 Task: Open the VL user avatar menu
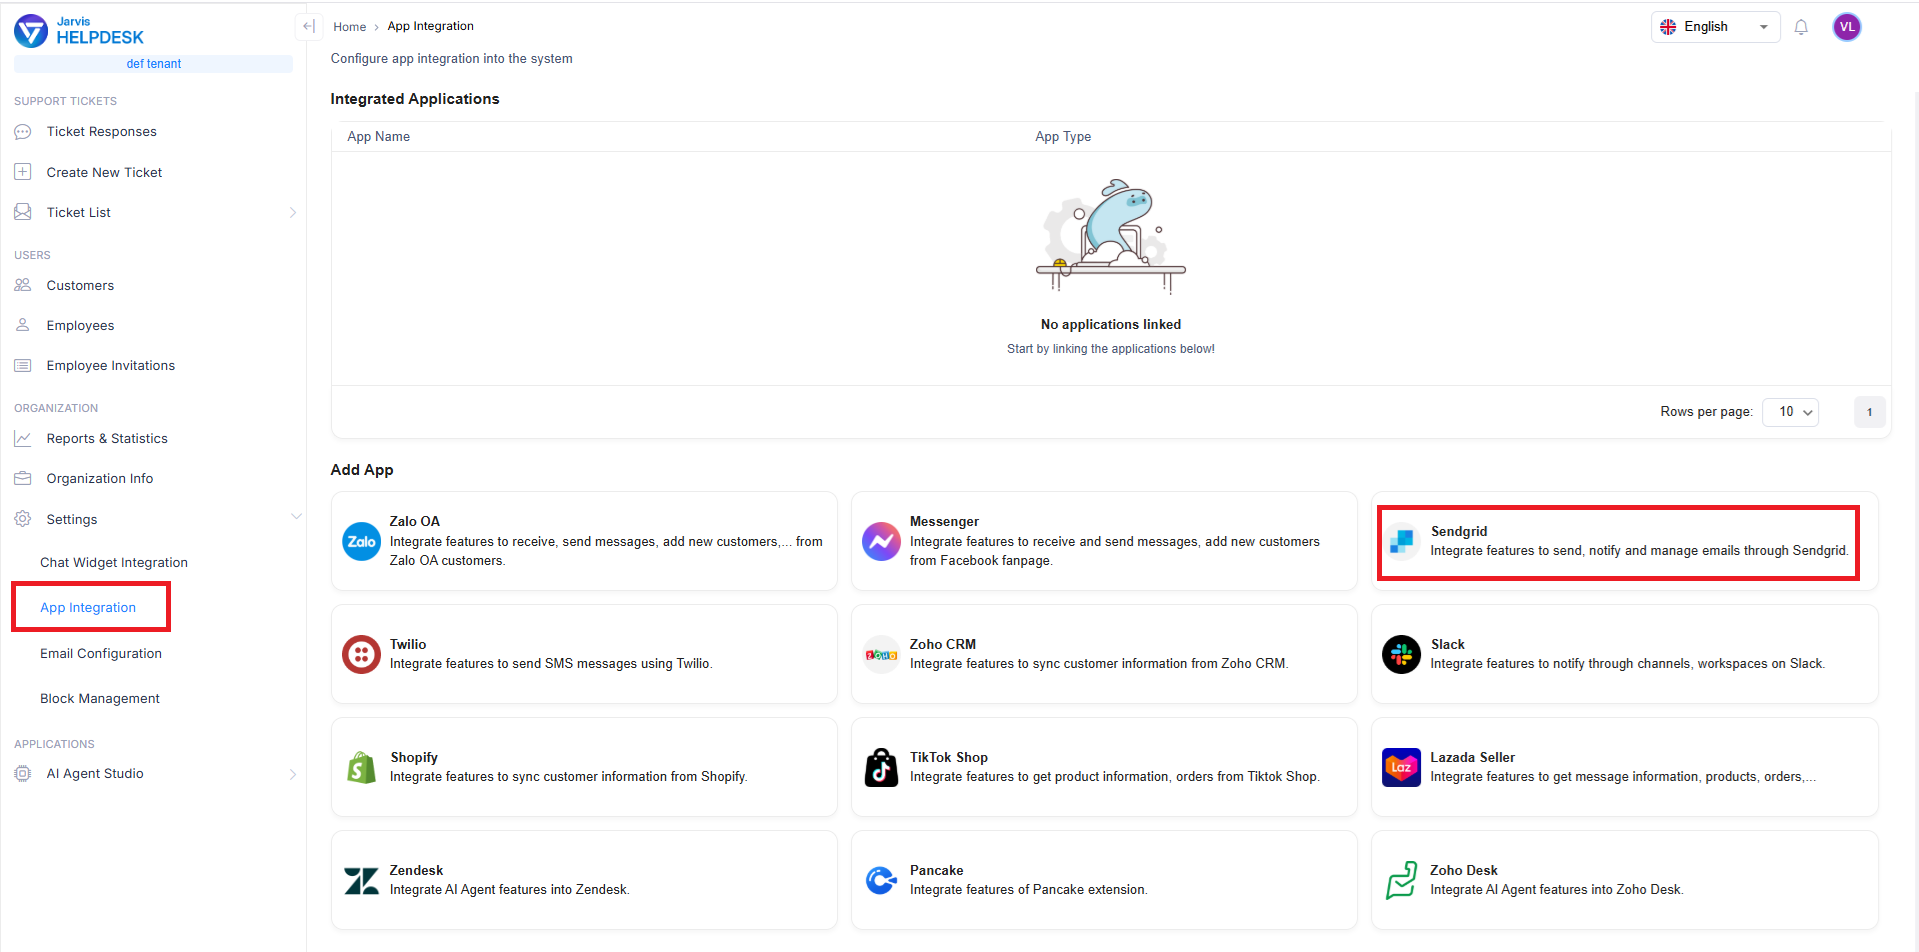point(1846,27)
